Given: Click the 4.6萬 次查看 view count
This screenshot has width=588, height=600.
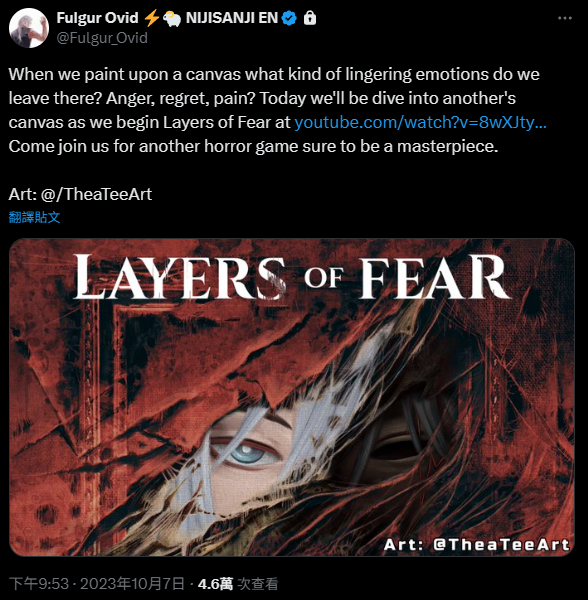Looking at the screenshot, I should [238, 584].
